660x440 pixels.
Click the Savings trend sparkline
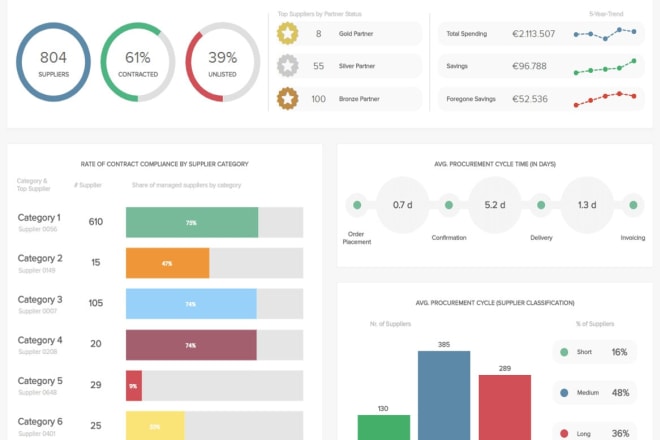(x=605, y=67)
